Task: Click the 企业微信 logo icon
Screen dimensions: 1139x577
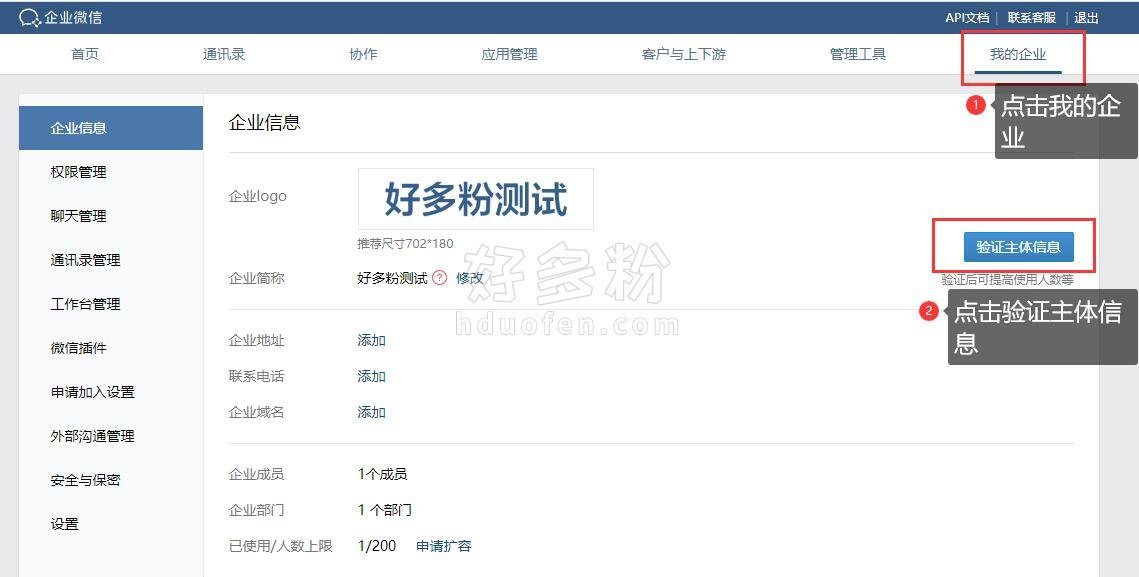Action: 30,17
